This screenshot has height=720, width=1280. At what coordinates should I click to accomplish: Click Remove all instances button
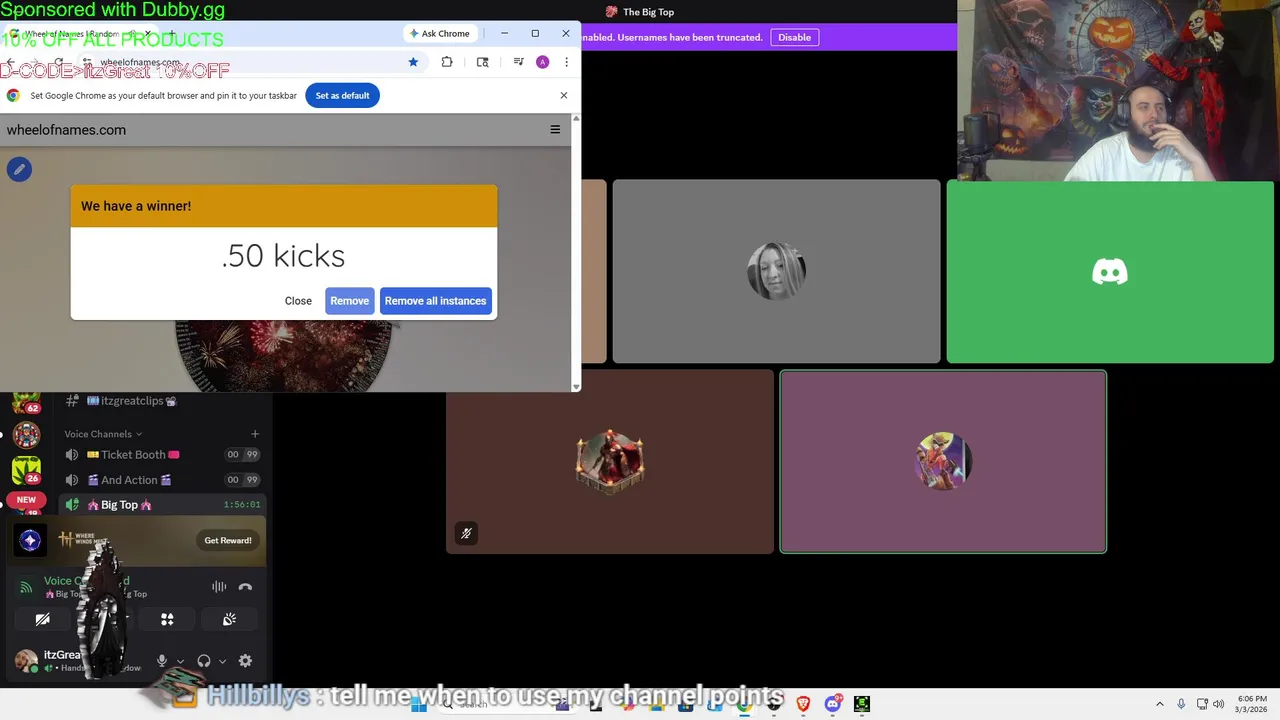[x=435, y=301]
